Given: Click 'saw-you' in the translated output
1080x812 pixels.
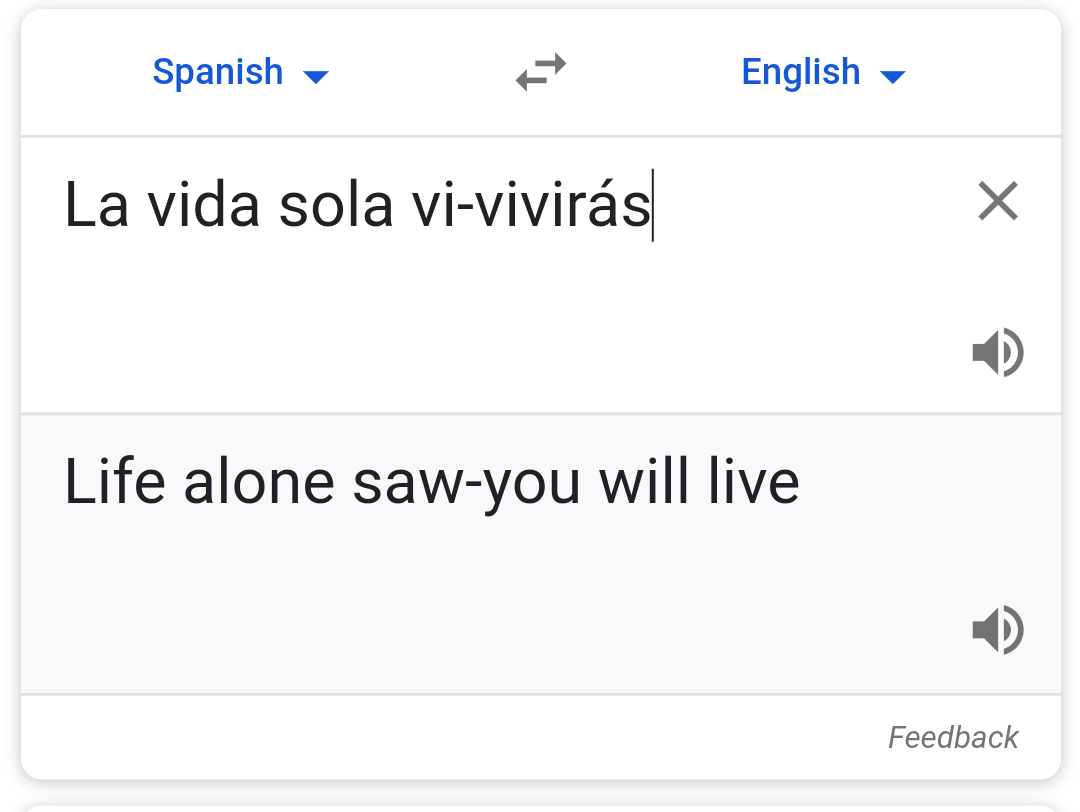Looking at the screenshot, I should (466, 482).
